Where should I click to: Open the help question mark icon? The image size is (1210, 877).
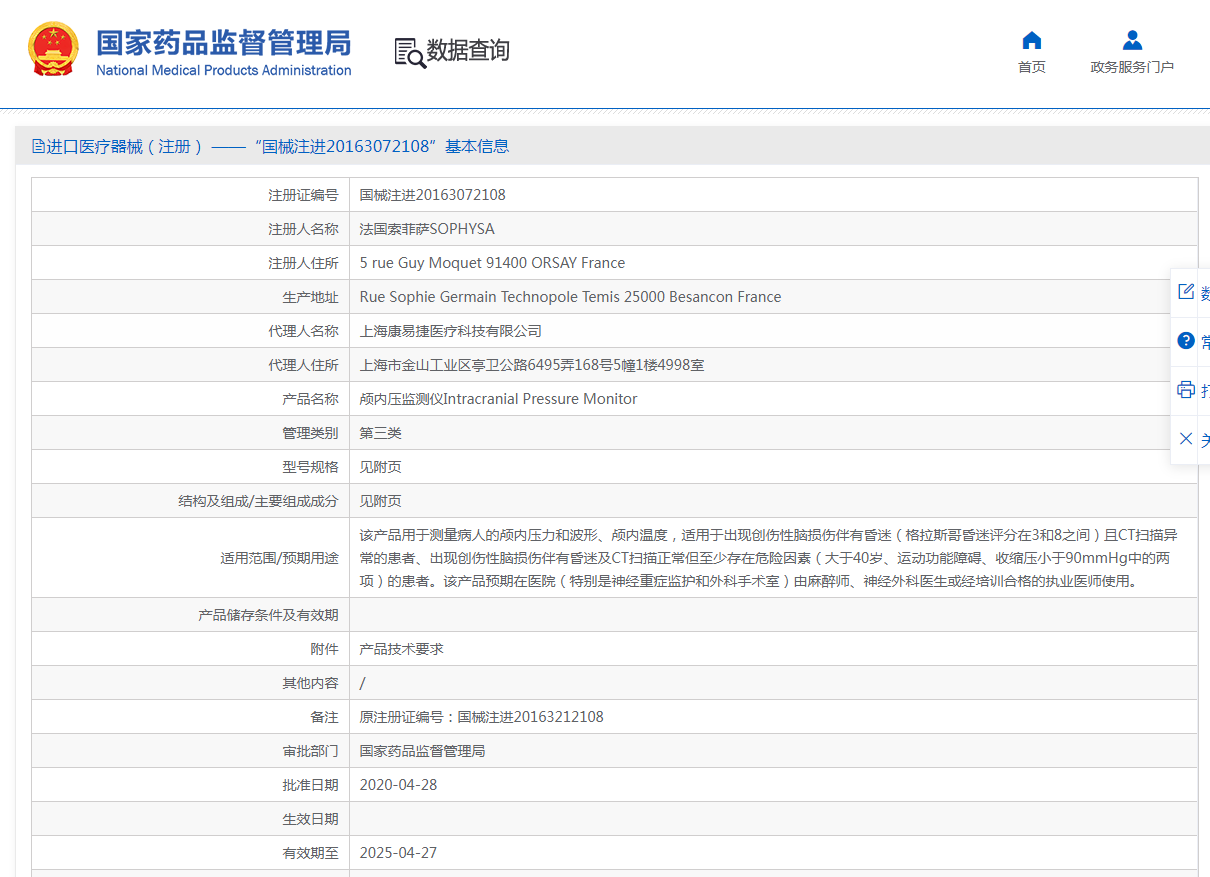(1186, 341)
